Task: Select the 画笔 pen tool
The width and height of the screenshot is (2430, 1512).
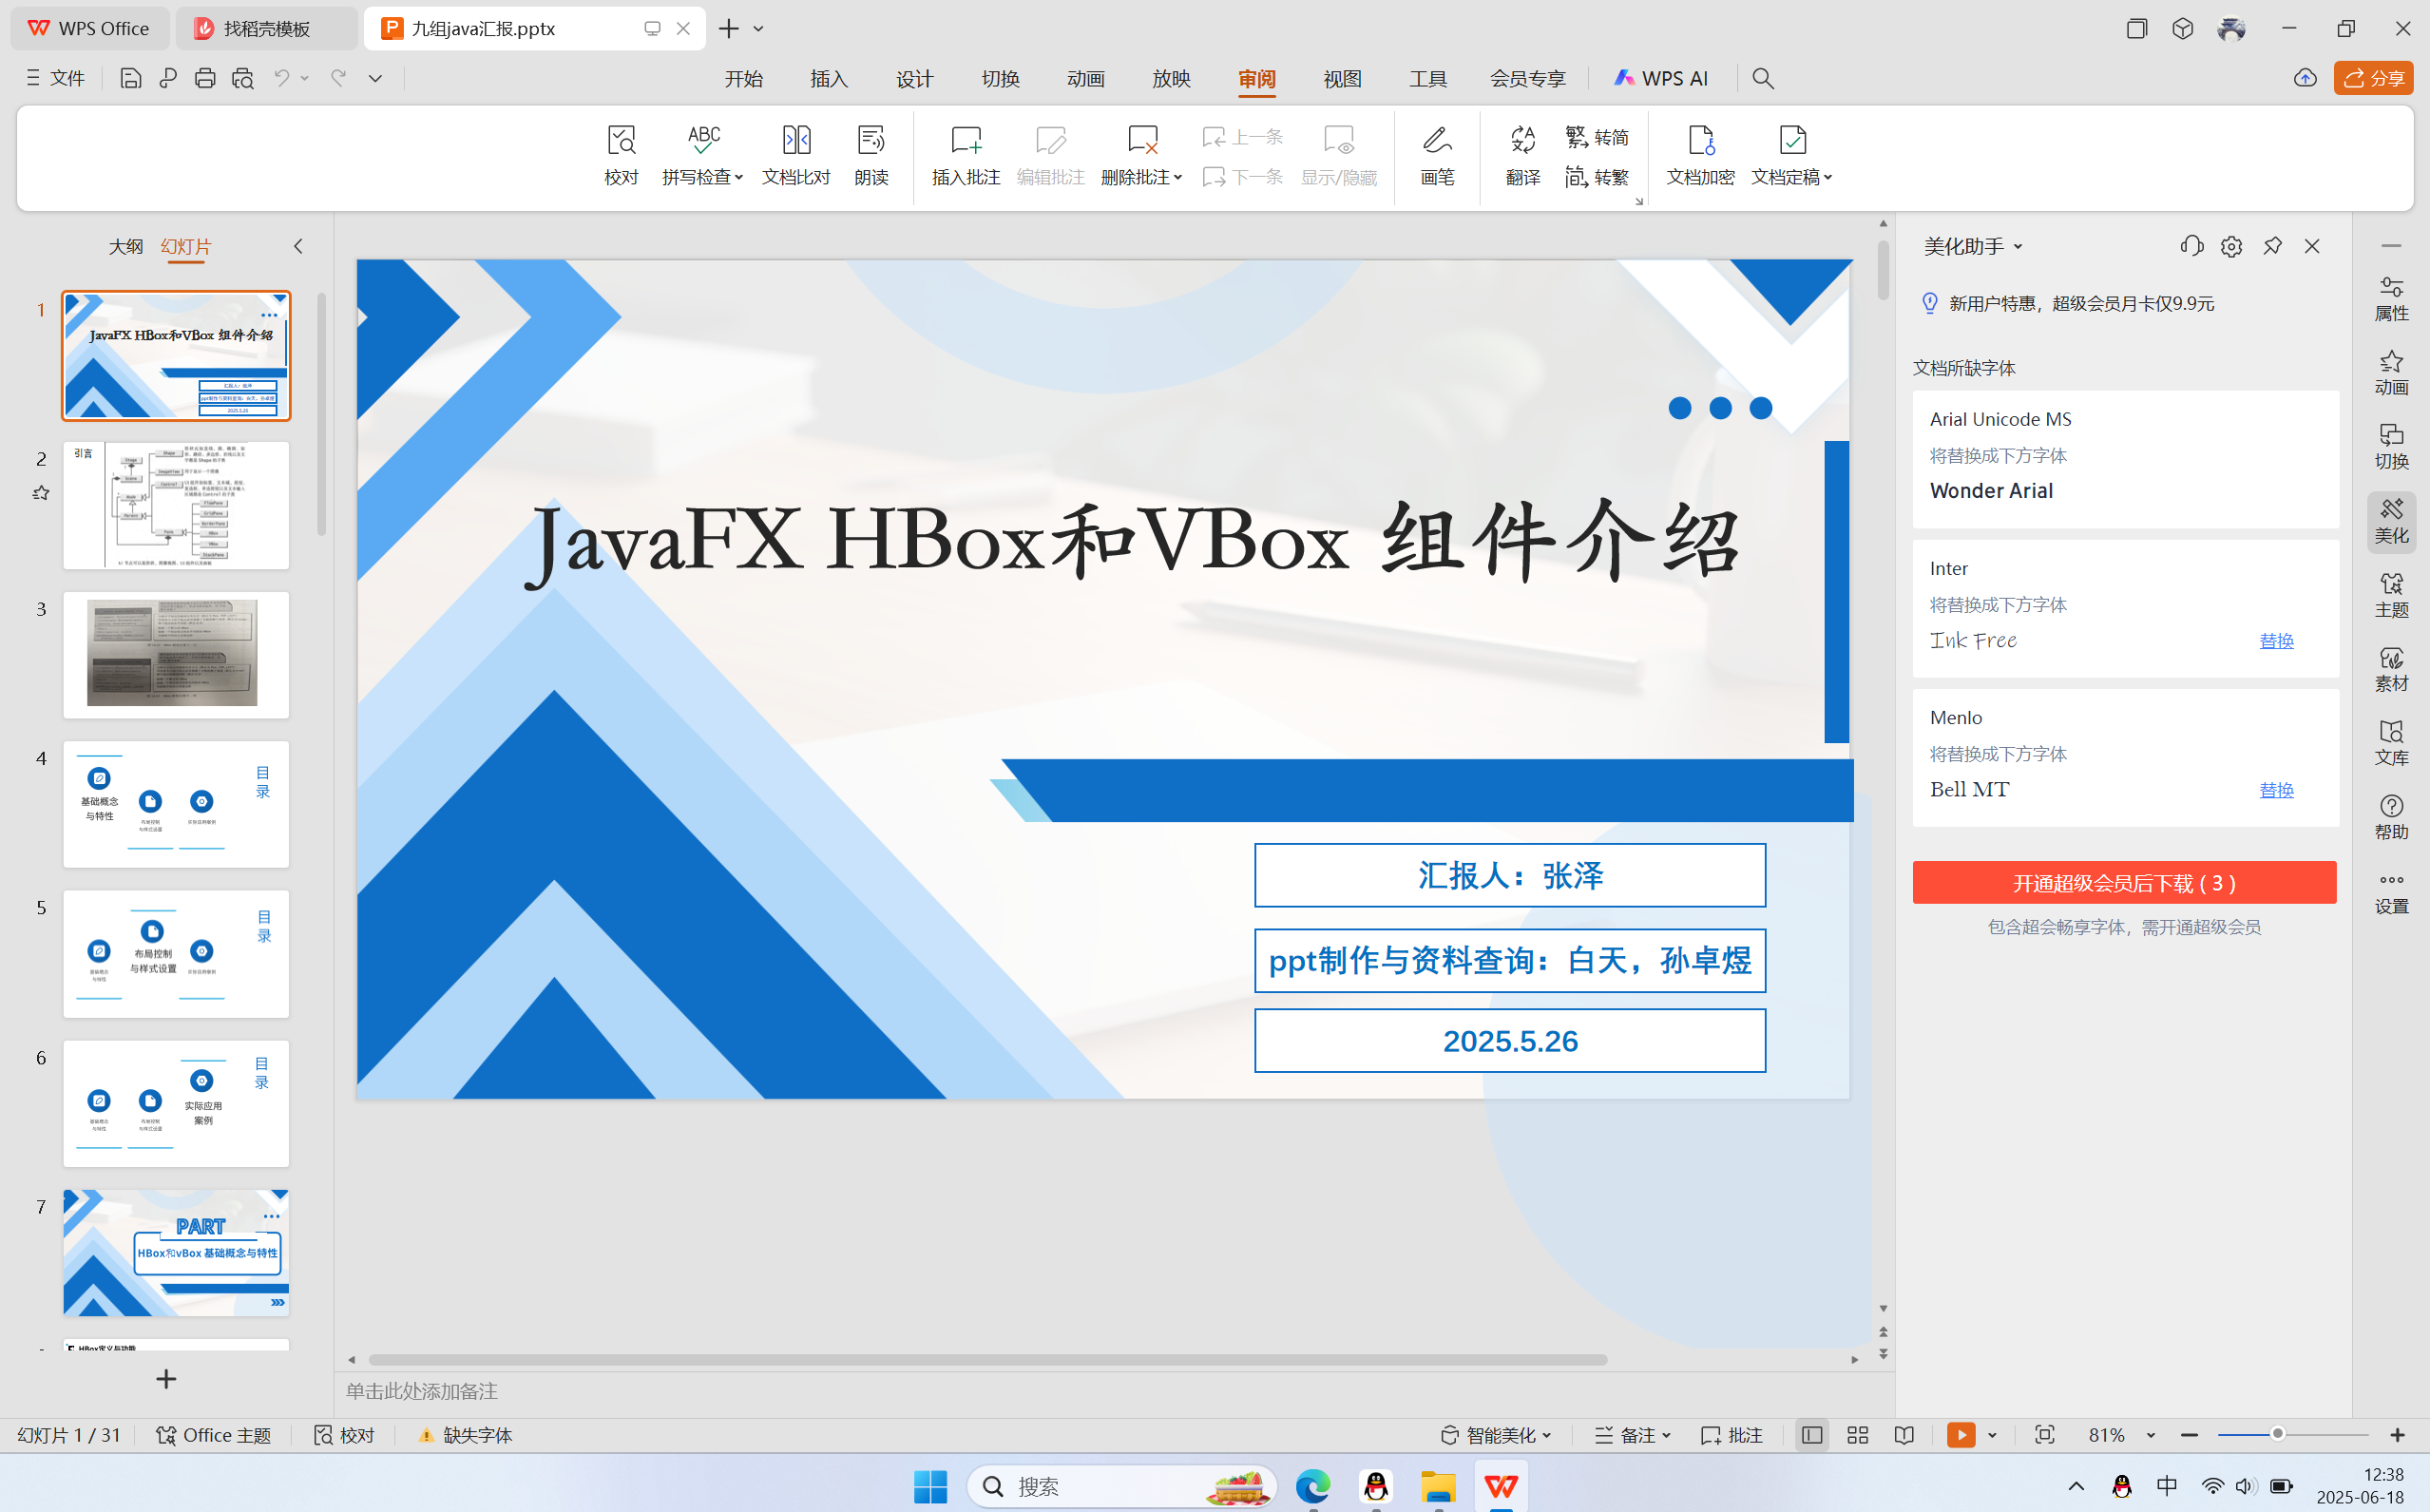Action: tap(1437, 153)
